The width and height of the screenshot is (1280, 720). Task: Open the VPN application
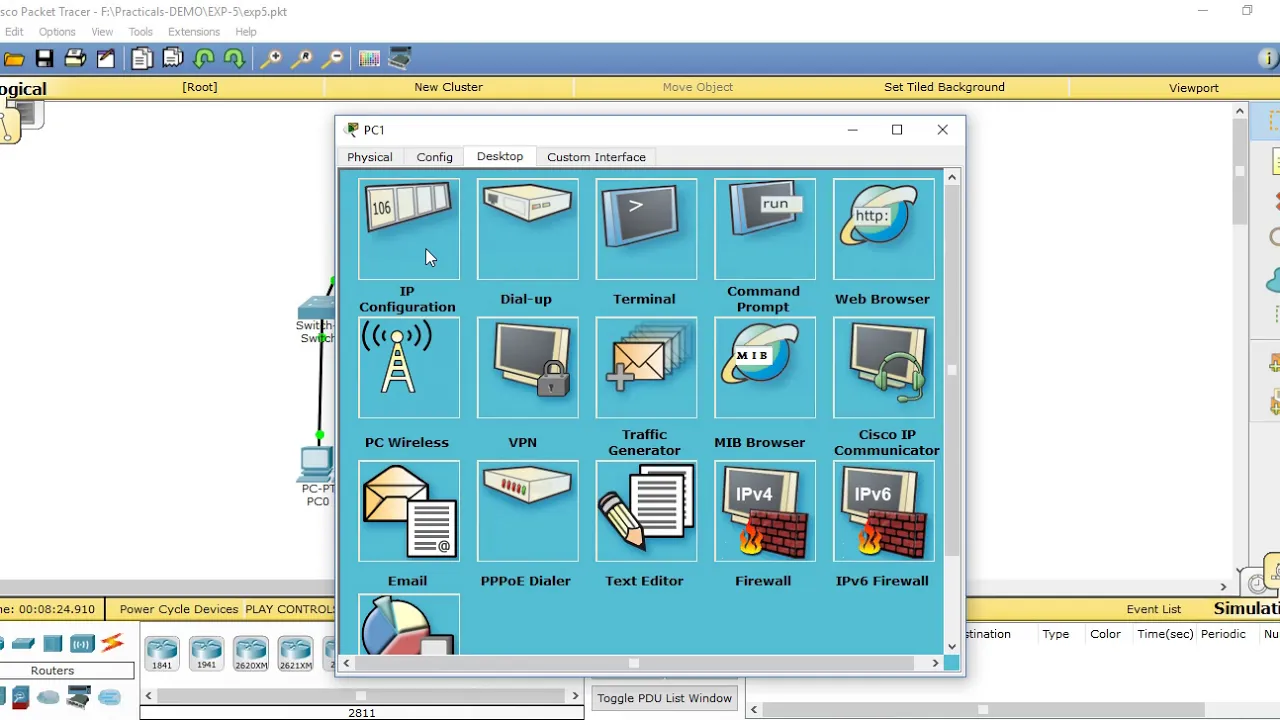tap(528, 367)
